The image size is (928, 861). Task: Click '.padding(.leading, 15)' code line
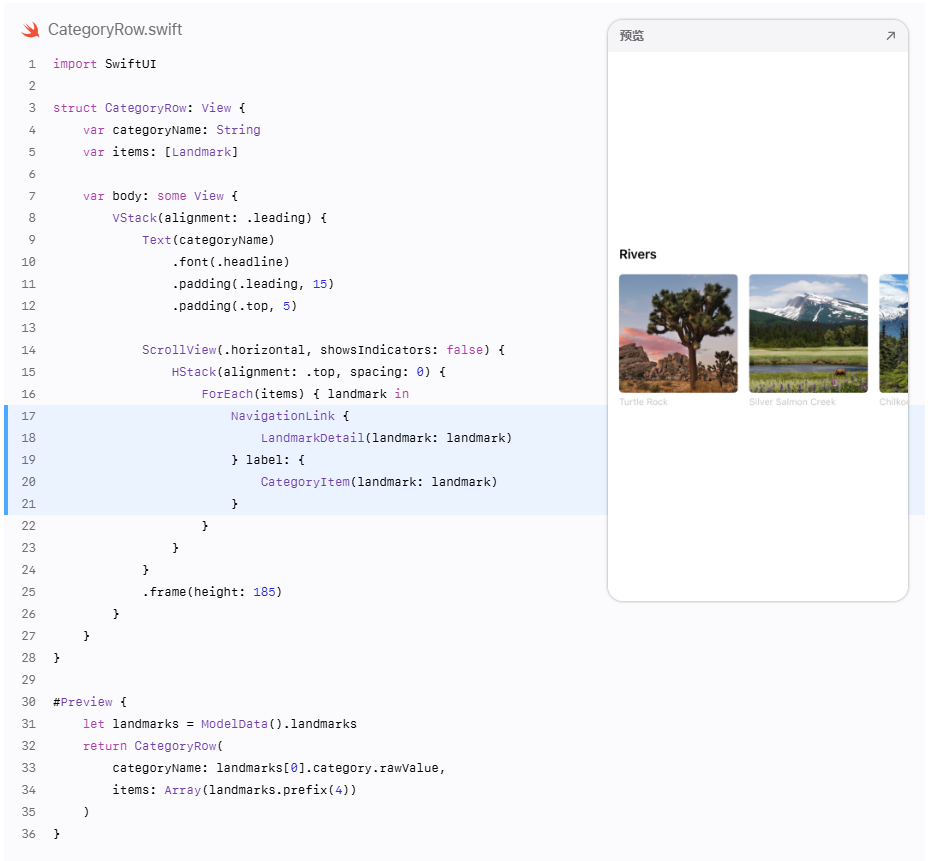tap(253, 284)
